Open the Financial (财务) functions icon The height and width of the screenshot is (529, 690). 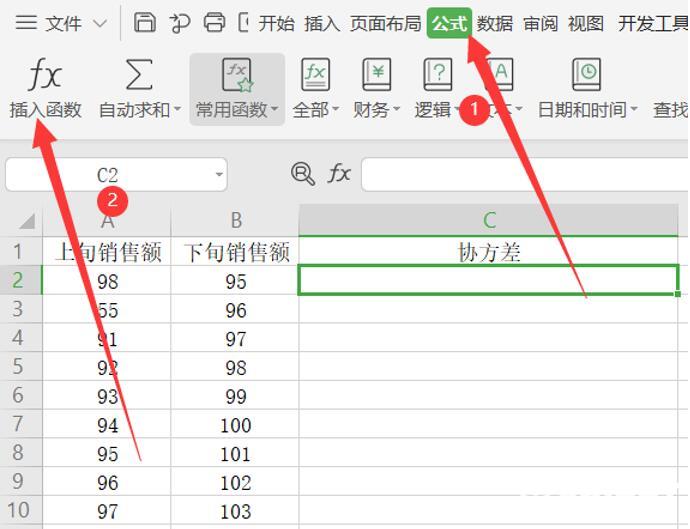[x=376, y=74]
